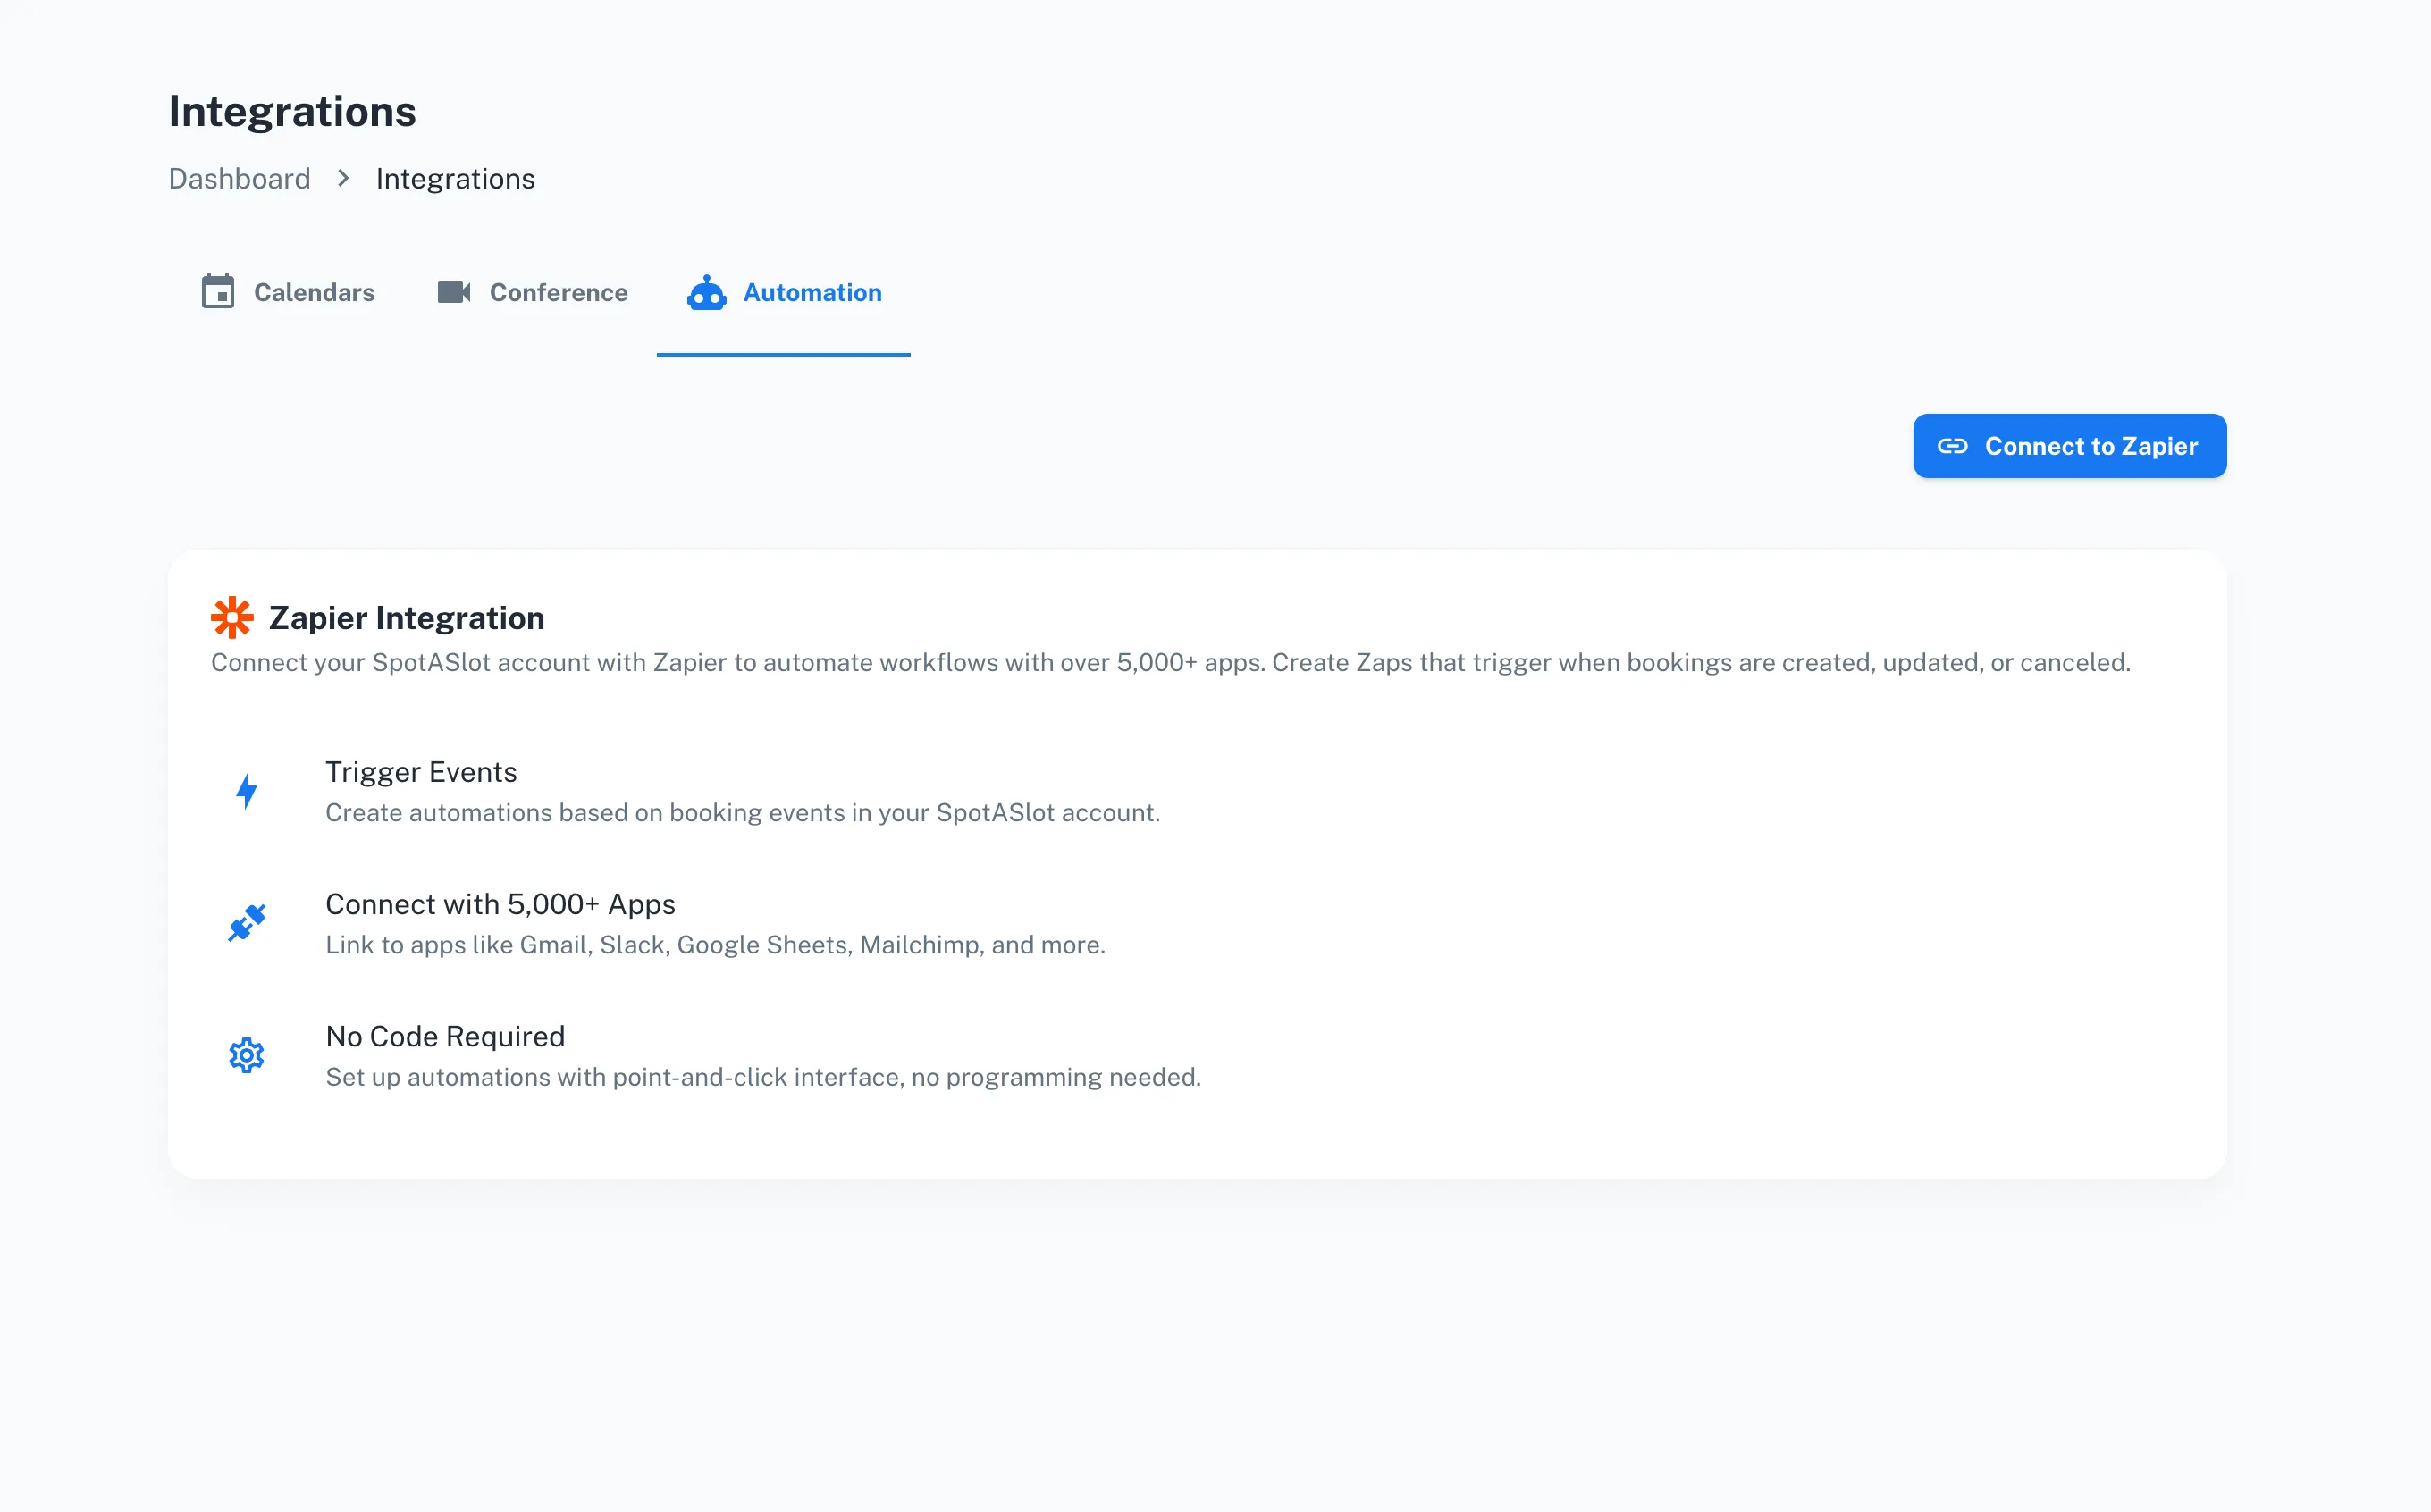Click the calendar icon on Calendars tab
Screen dimensions: 2431x1512
coord(219,292)
